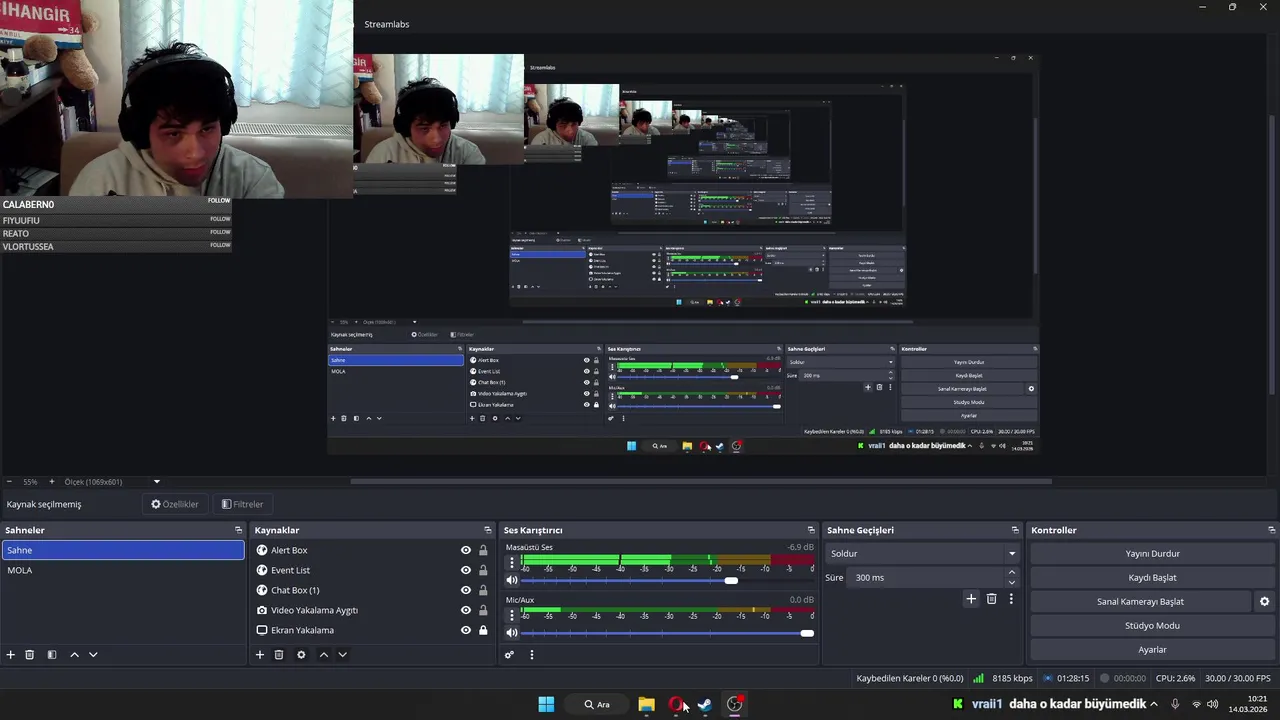The image size is (1280, 720).
Task: Decrease Süre duration with down arrow
Action: point(1012,582)
